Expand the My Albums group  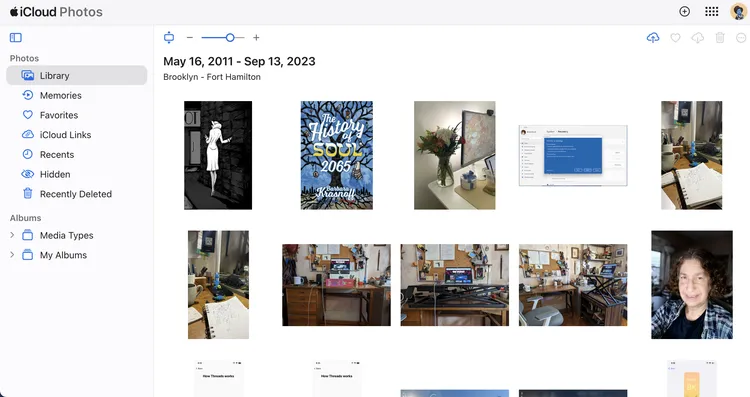click(12, 255)
